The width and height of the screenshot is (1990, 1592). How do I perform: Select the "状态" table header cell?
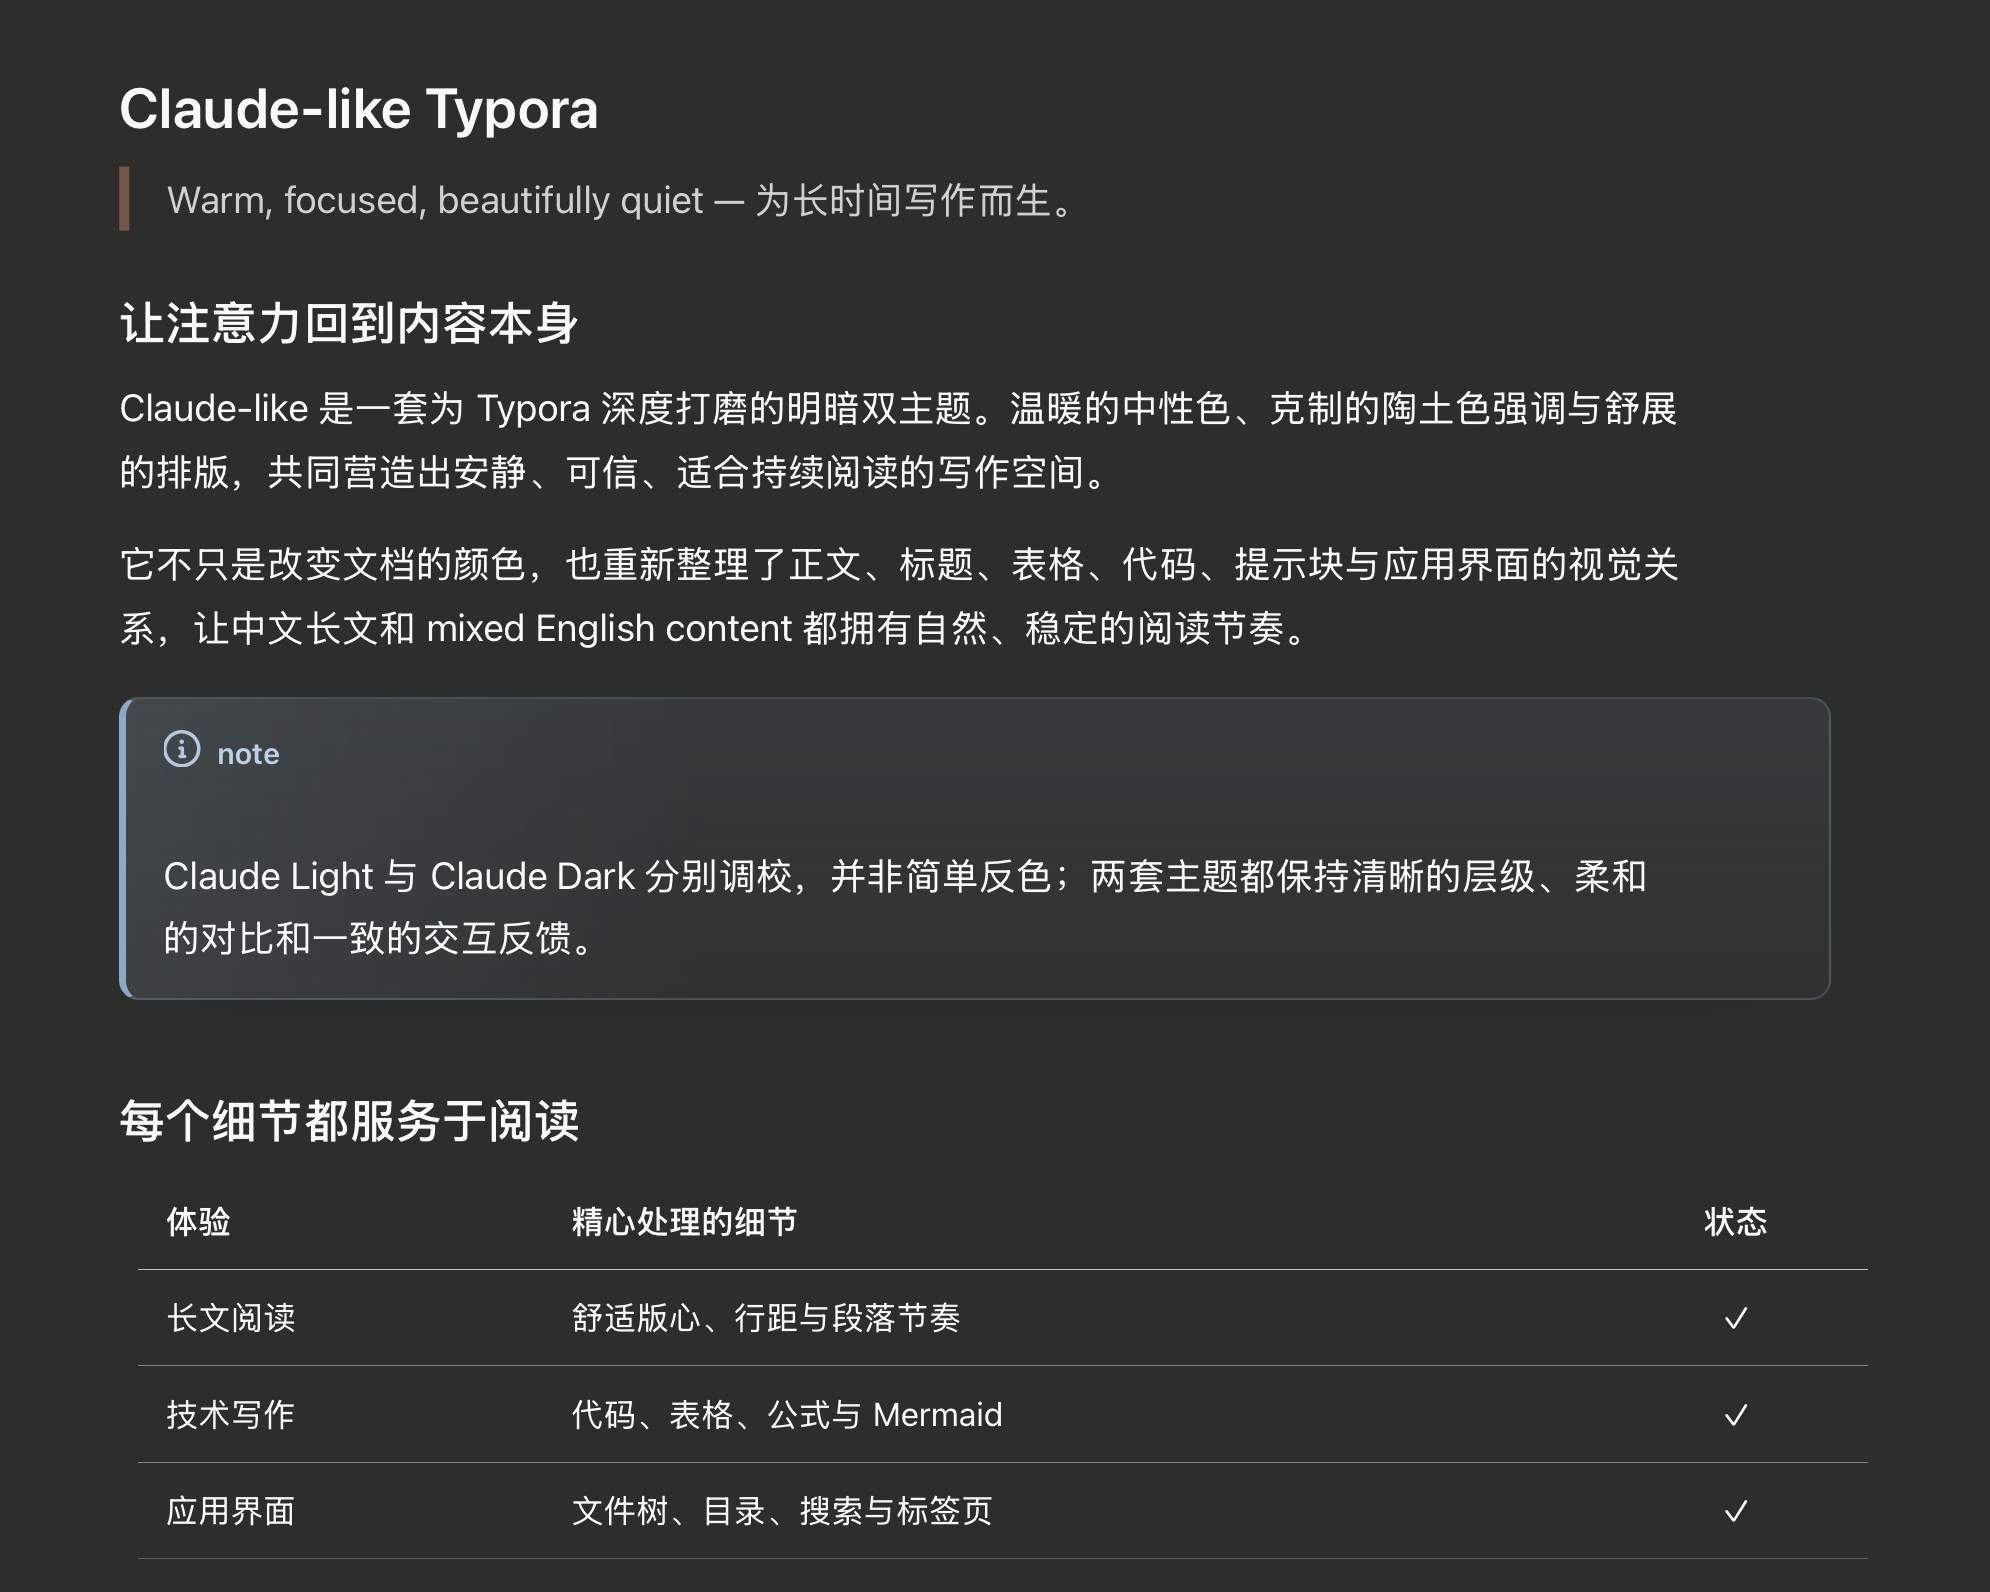tap(1736, 1222)
